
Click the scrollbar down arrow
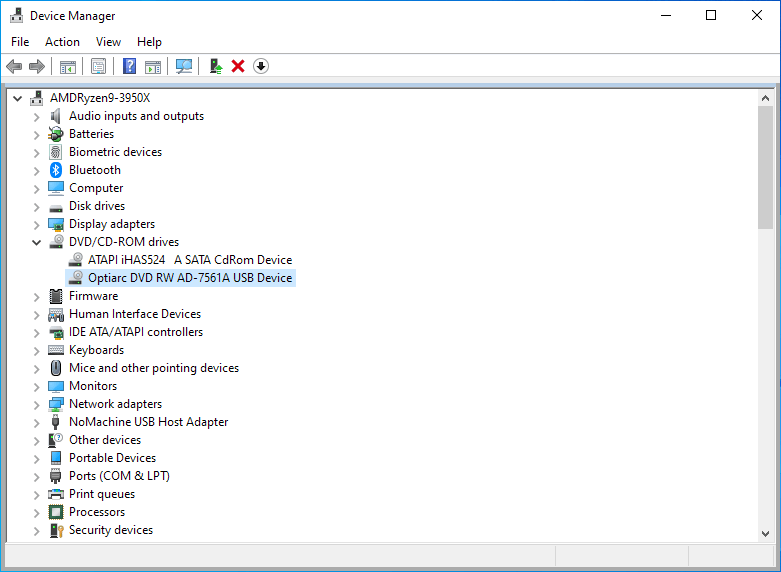click(765, 534)
